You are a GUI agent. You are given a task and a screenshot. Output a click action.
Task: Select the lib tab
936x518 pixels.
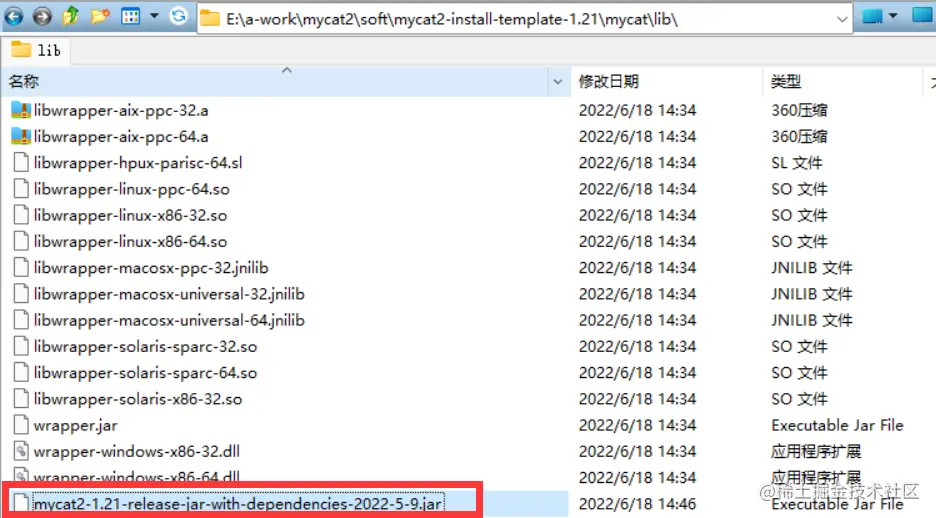click(36, 51)
